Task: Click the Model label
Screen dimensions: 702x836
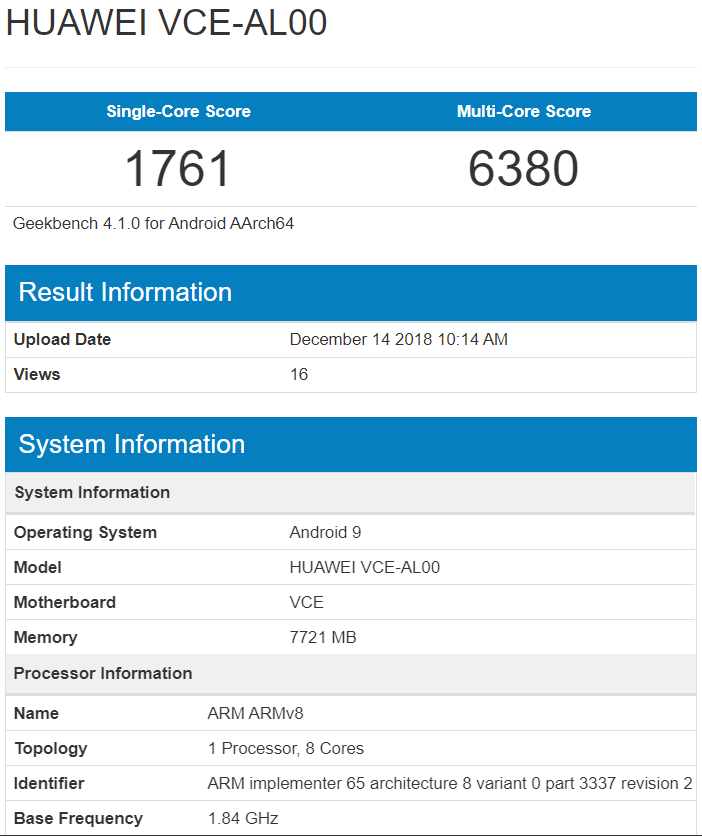Action: point(38,567)
